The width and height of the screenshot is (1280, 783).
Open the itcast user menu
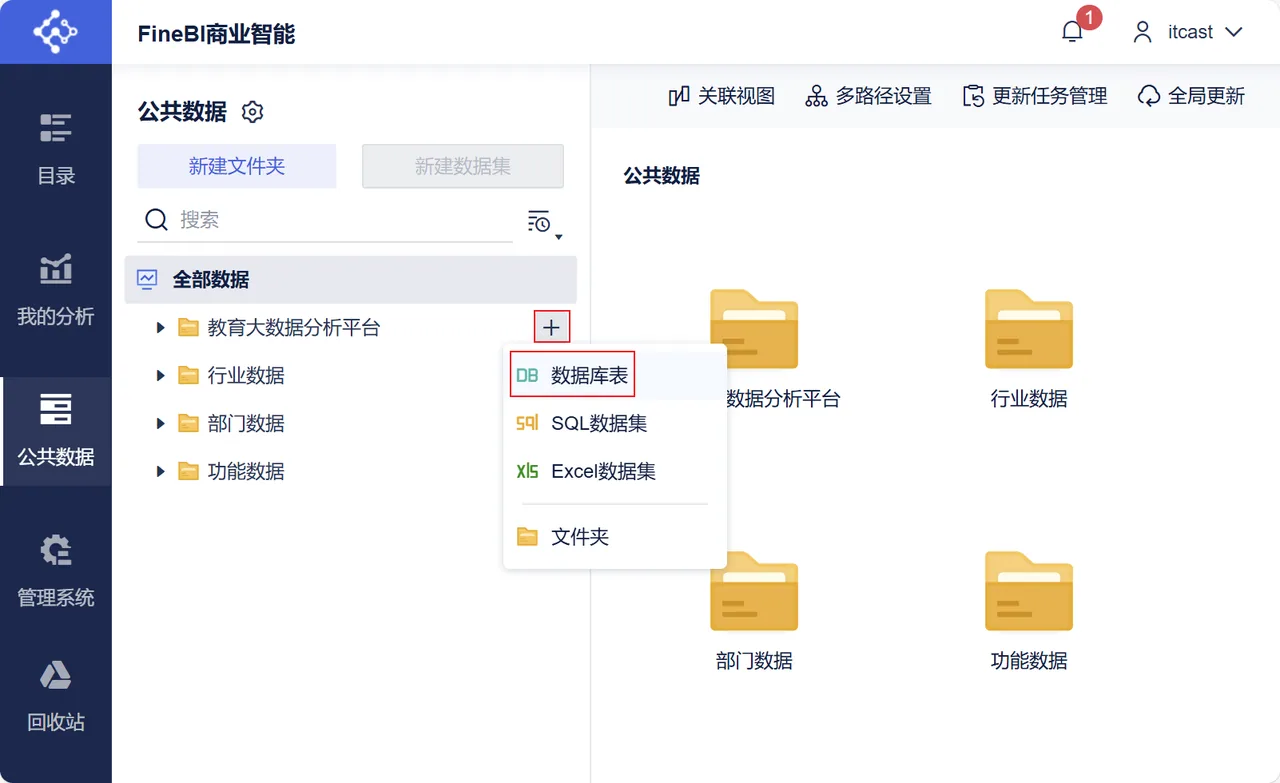pos(1188,32)
